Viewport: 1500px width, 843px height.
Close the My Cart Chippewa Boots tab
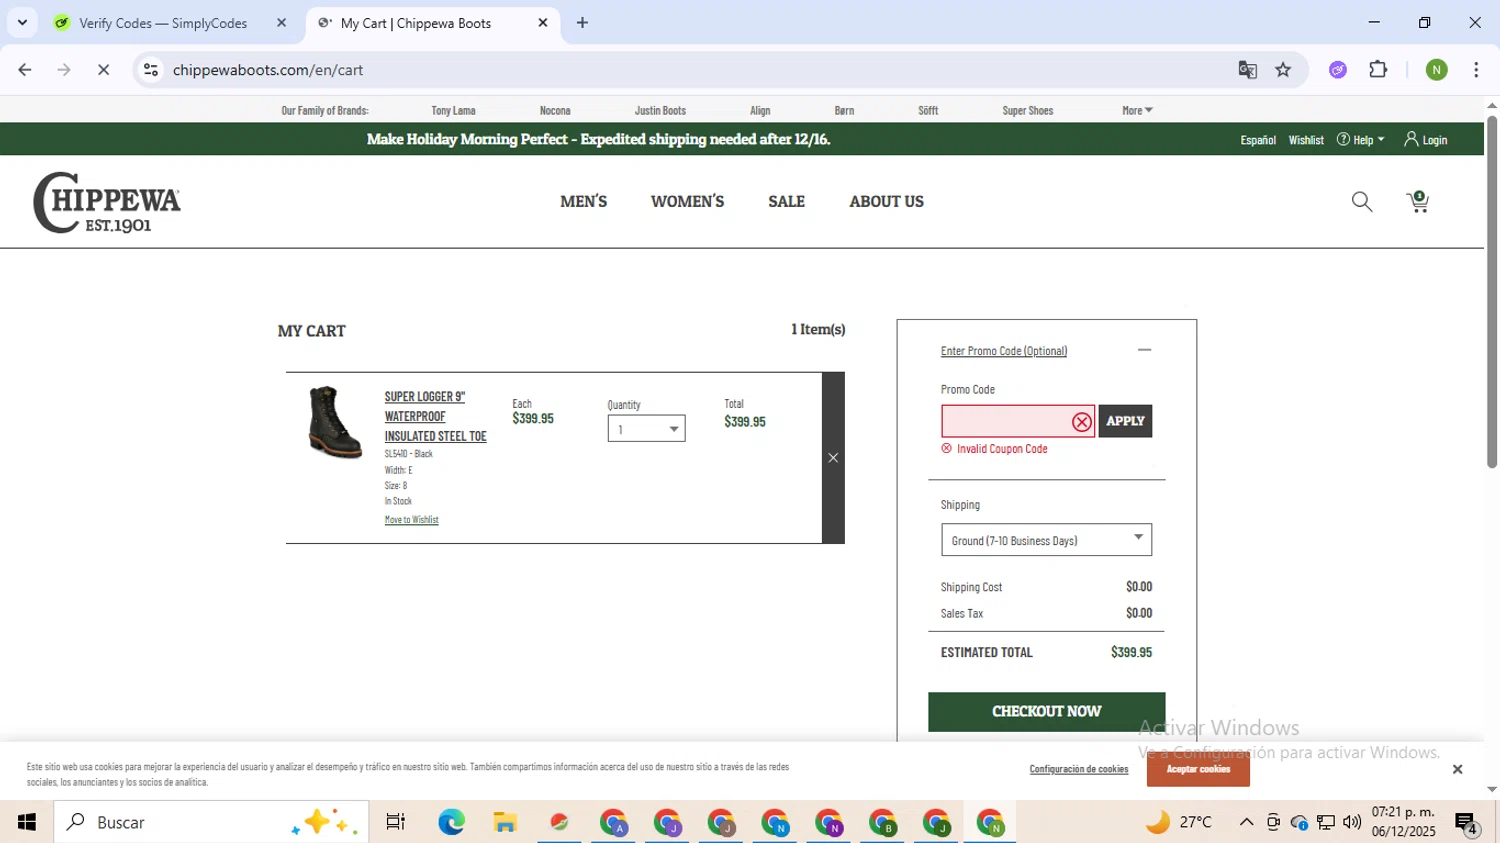click(543, 23)
